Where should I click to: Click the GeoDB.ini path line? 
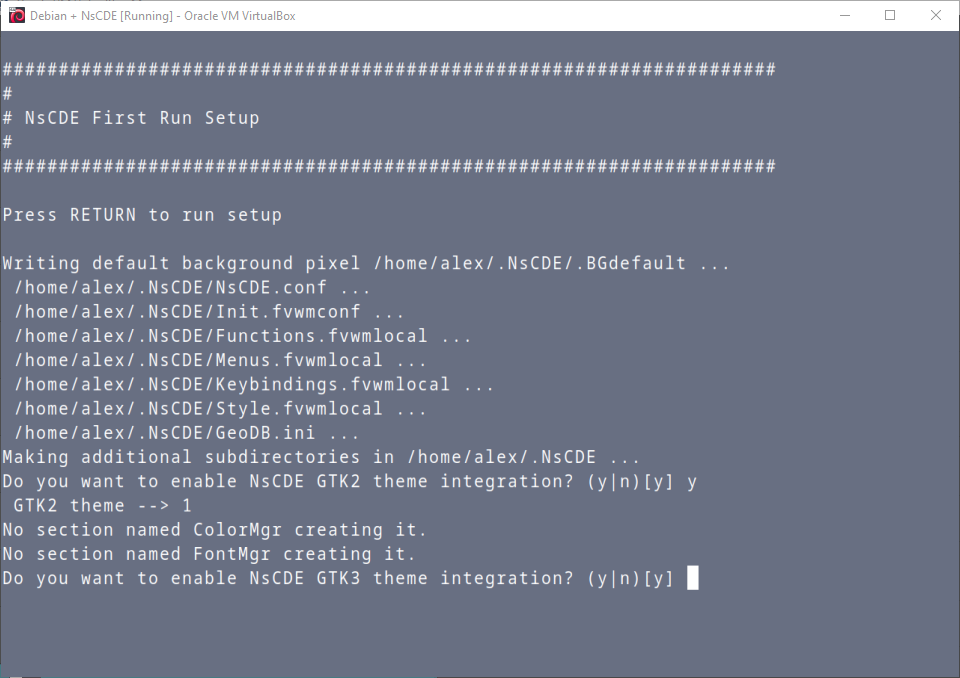pyautogui.click(x=170, y=432)
